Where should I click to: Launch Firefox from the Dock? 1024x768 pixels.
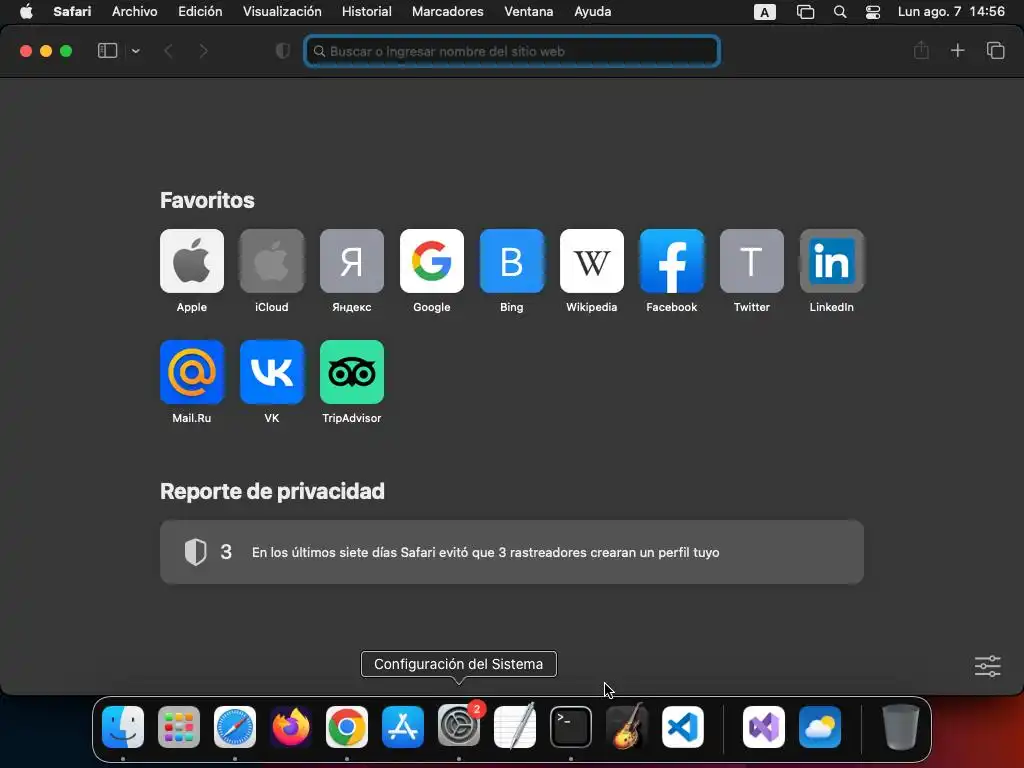click(x=291, y=726)
